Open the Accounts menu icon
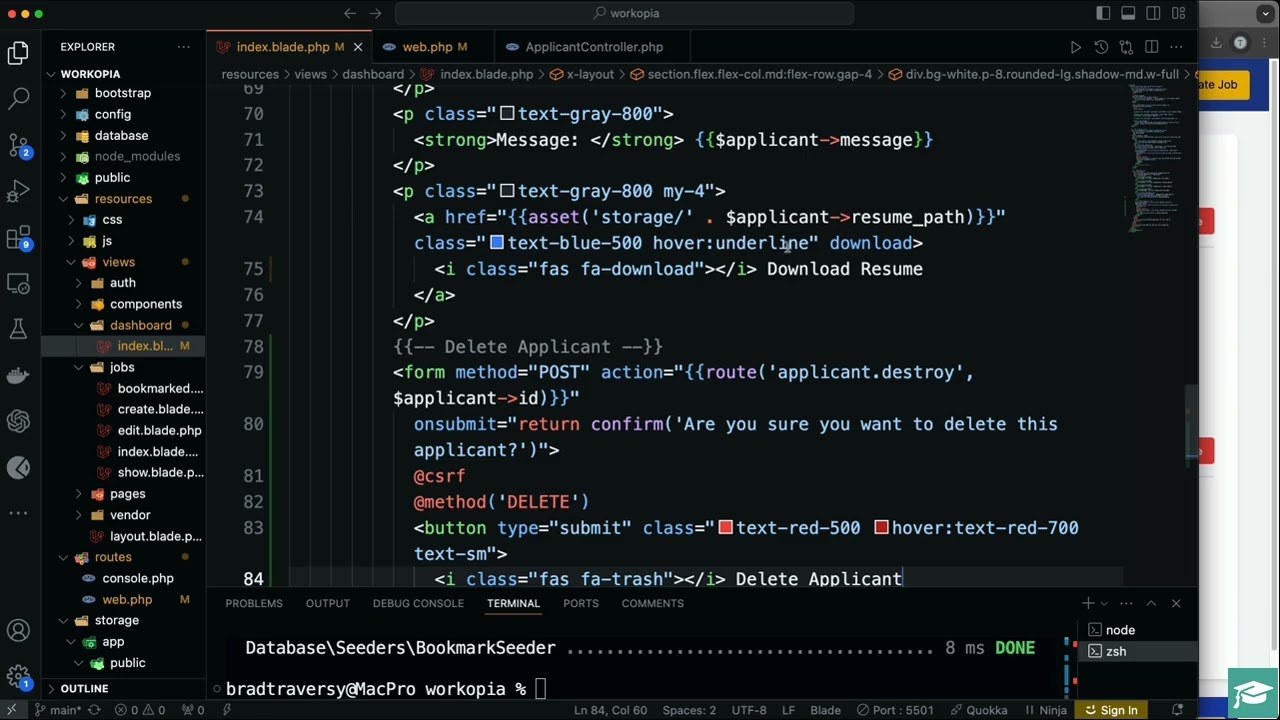Image resolution: width=1280 pixels, height=720 pixels. coord(18,631)
